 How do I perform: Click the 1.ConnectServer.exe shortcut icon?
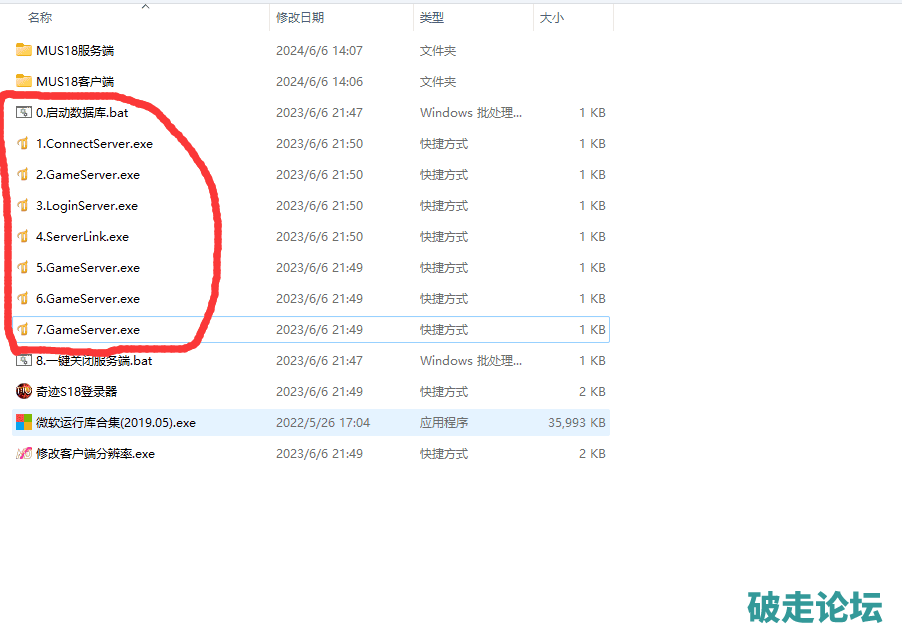click(24, 144)
